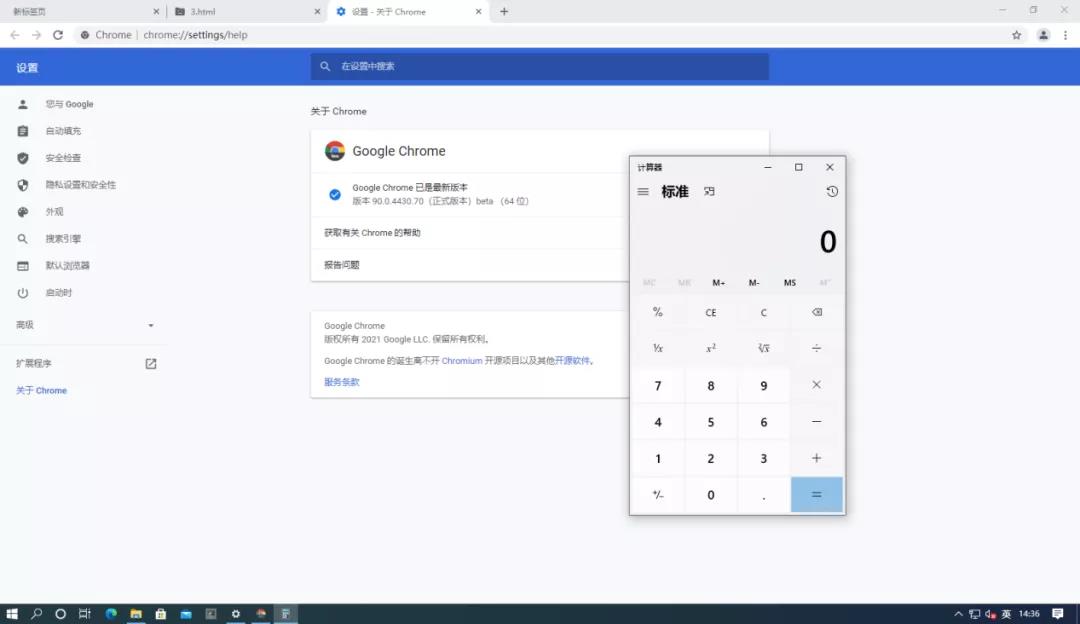Viewport: 1080px width, 624px height.
Task: Click digit 3 on the Calculator
Action: [x=763, y=458]
